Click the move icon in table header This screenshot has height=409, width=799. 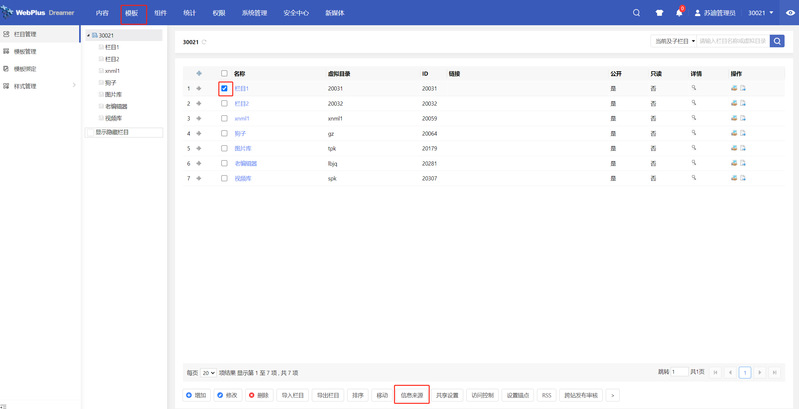(x=199, y=73)
